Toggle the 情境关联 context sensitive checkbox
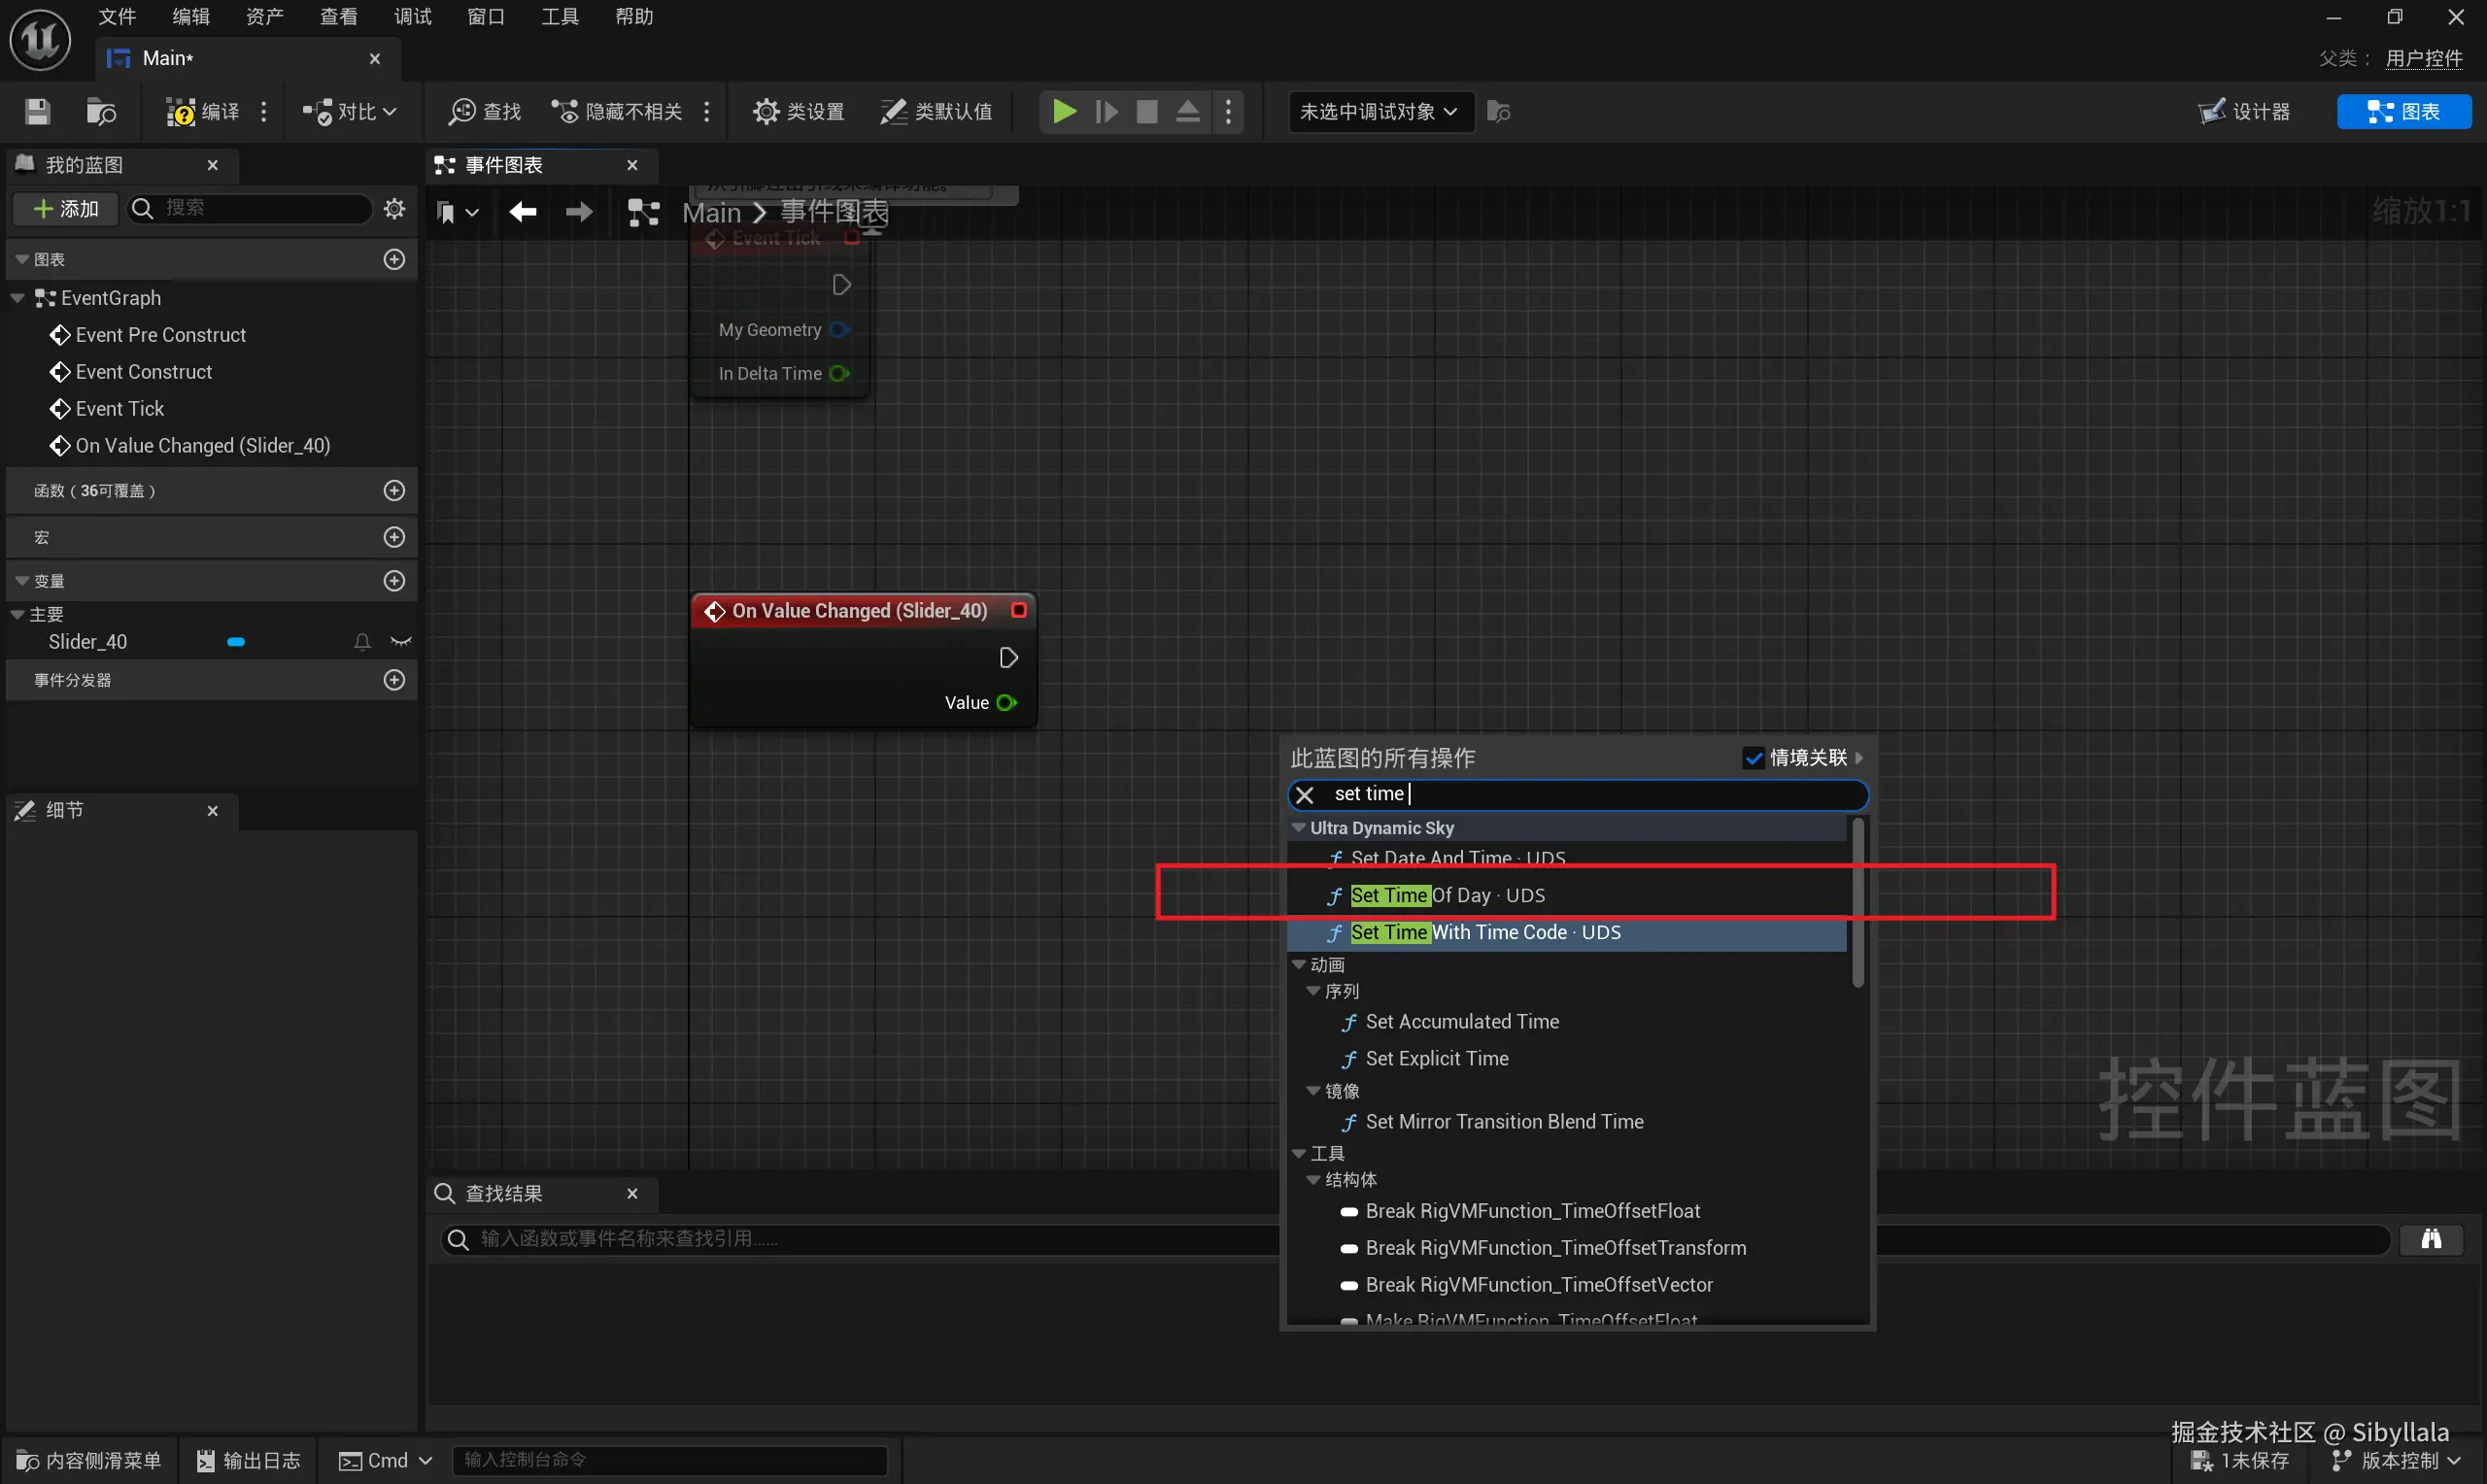The width and height of the screenshot is (2487, 1484). point(1753,758)
